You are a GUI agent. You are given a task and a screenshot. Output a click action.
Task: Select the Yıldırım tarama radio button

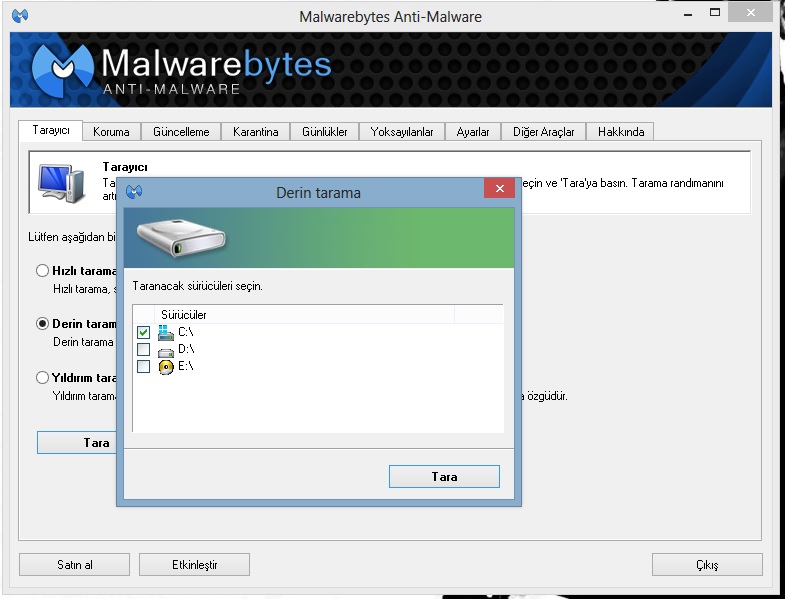43,378
